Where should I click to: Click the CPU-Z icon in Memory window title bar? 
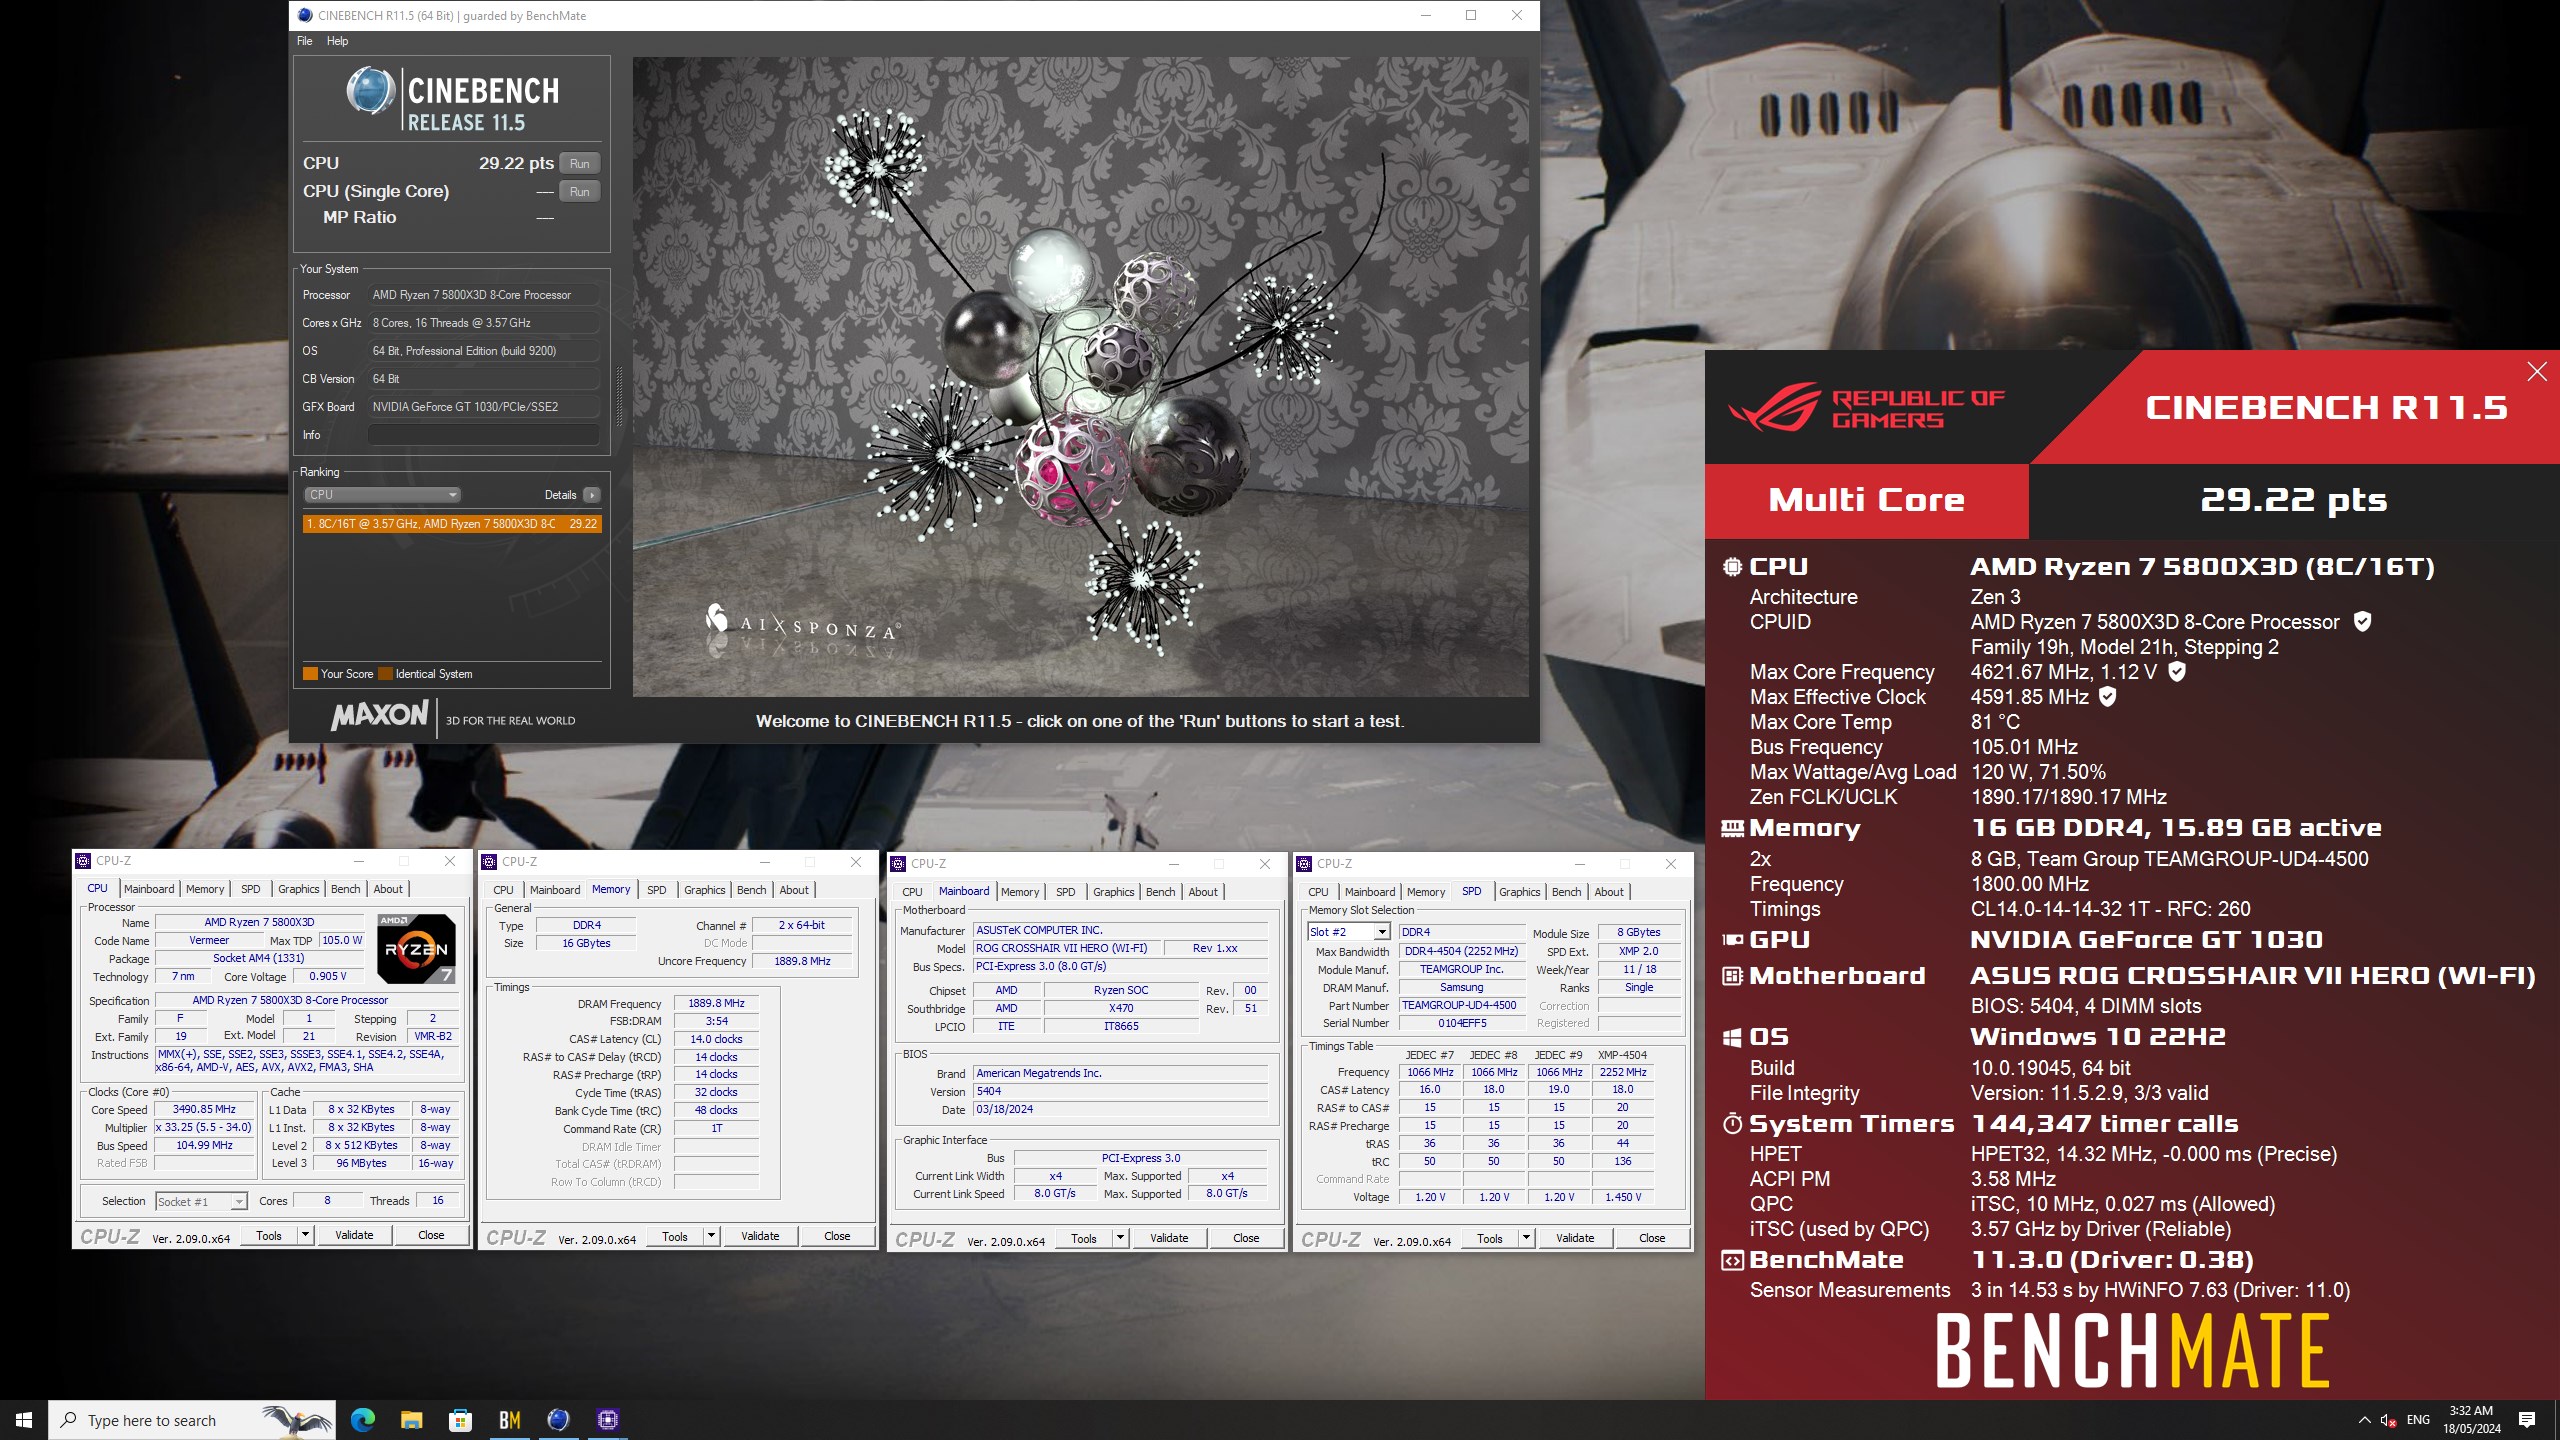click(490, 862)
